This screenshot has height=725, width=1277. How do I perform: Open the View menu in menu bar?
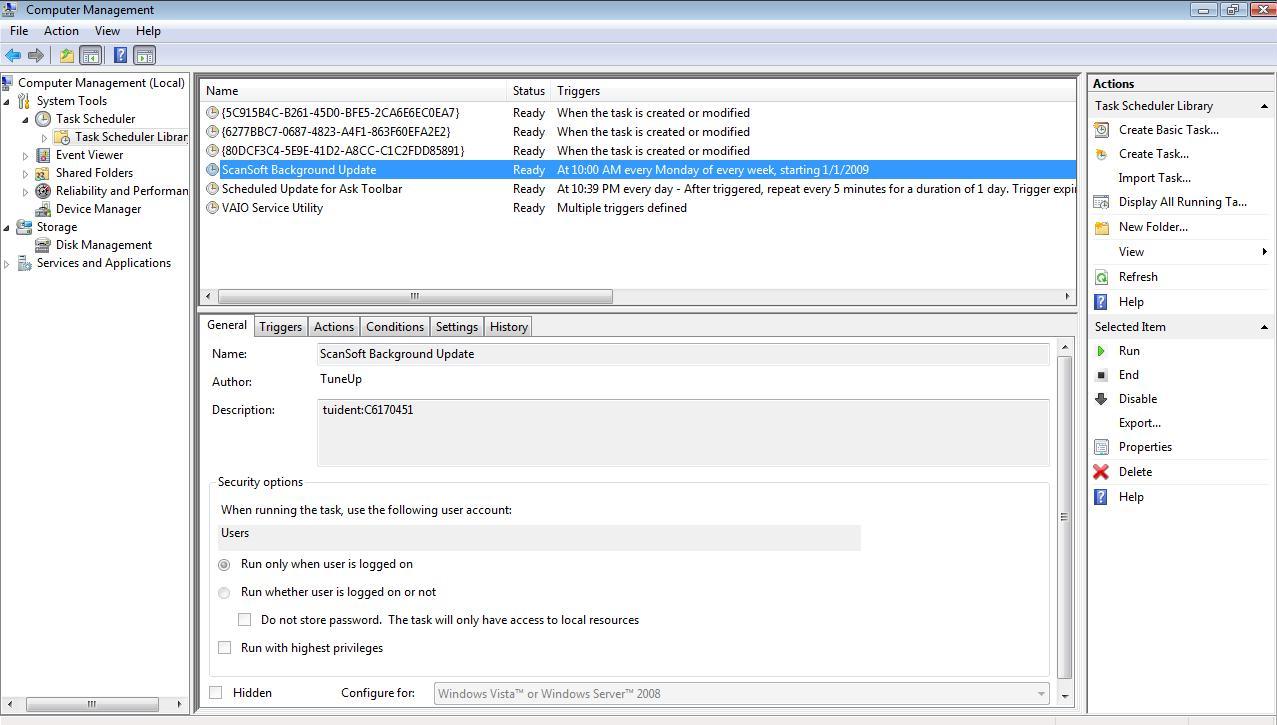(x=107, y=31)
